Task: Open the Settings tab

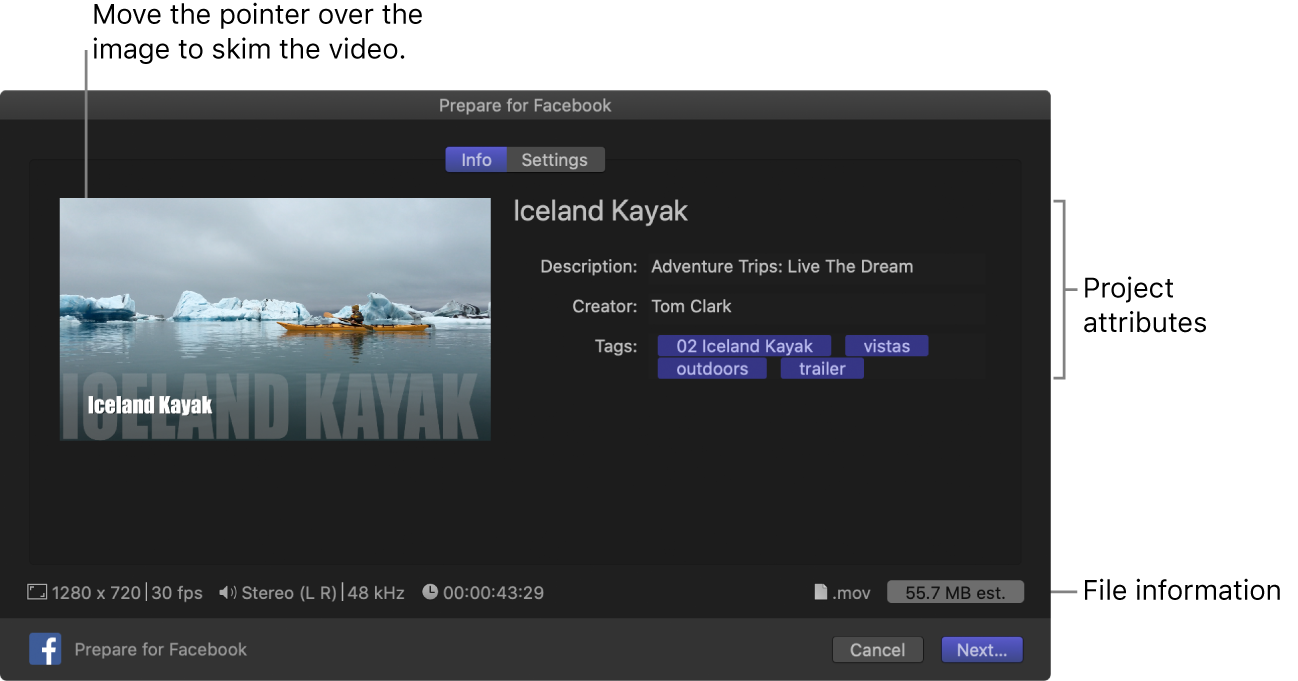Action: point(555,160)
